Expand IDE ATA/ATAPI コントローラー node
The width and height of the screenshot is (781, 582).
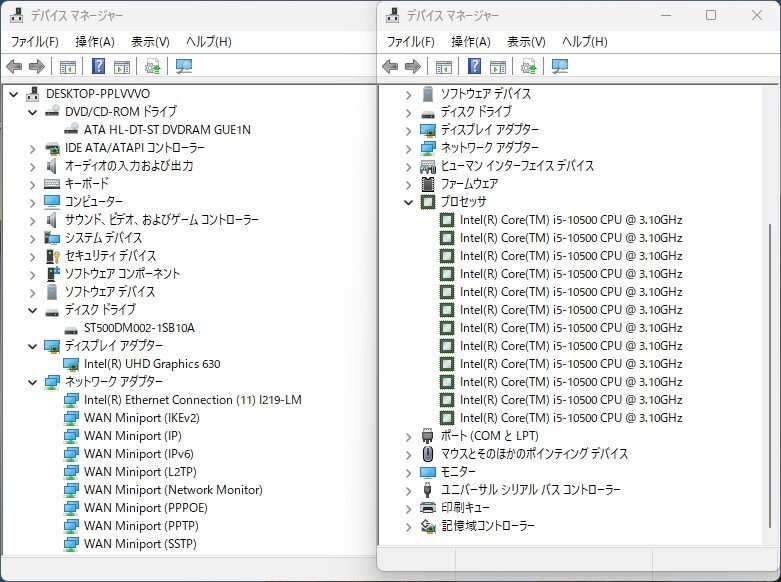pyautogui.click(x=32, y=148)
